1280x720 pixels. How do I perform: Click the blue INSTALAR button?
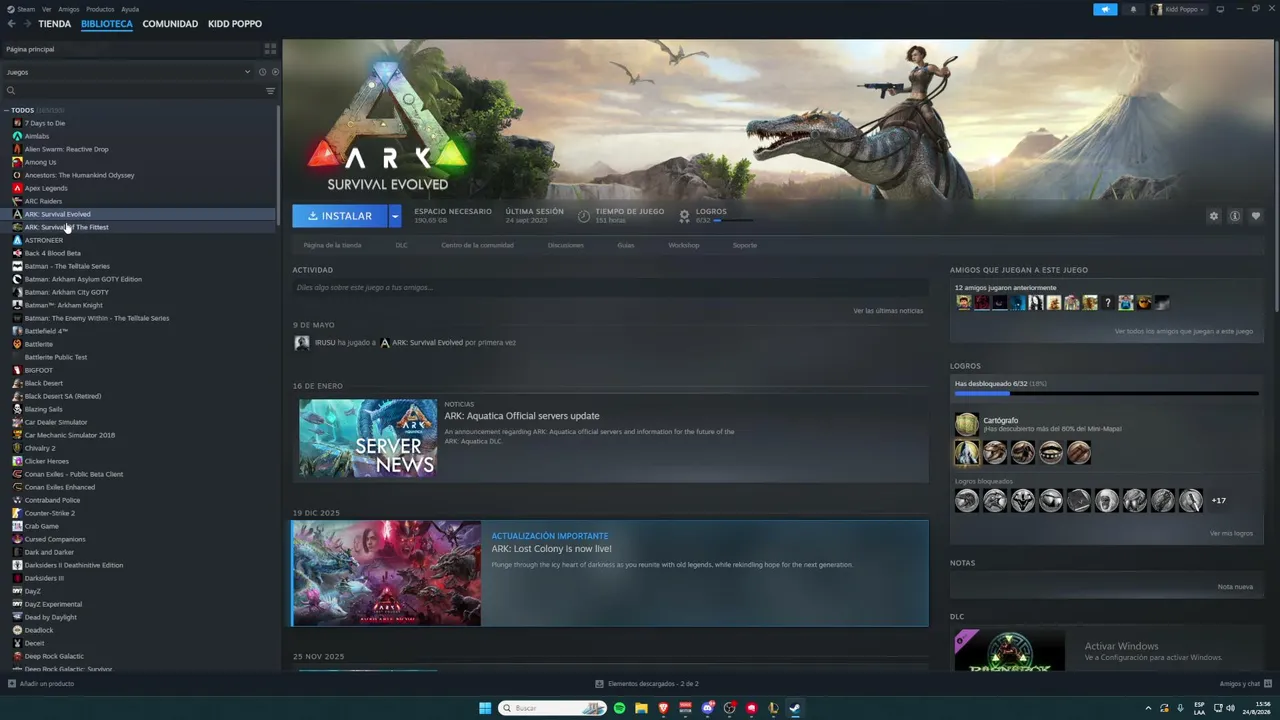(x=340, y=216)
